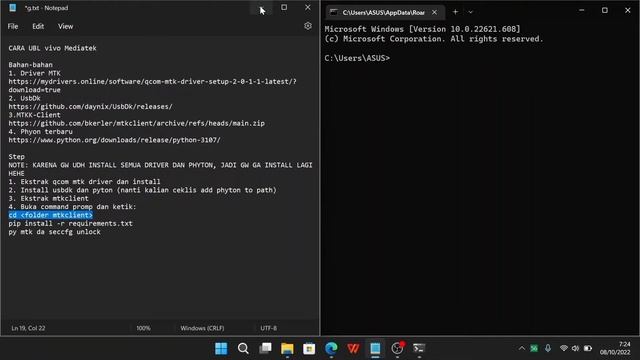Open taskbar Search

pyautogui.click(x=243, y=349)
